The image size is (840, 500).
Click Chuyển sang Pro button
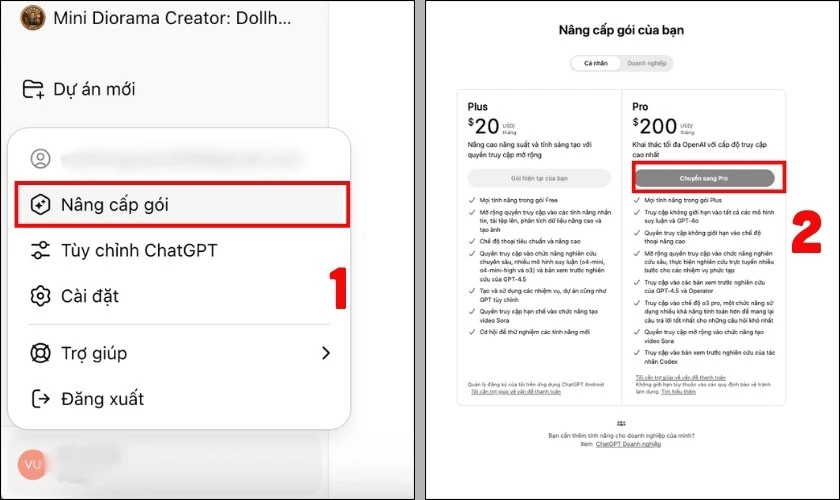pos(704,178)
